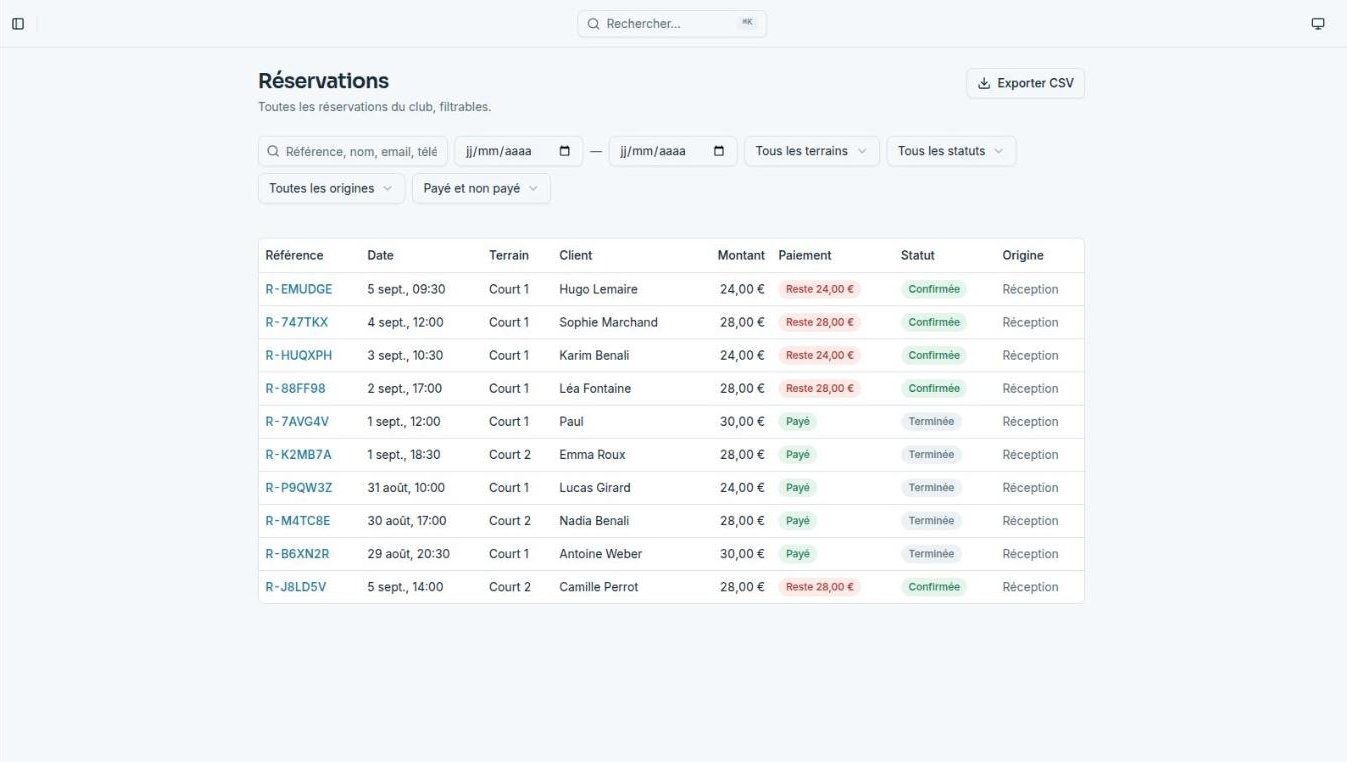Click Terminée status in Nadia Benali row
This screenshot has height=762, width=1347.
pos(931,520)
